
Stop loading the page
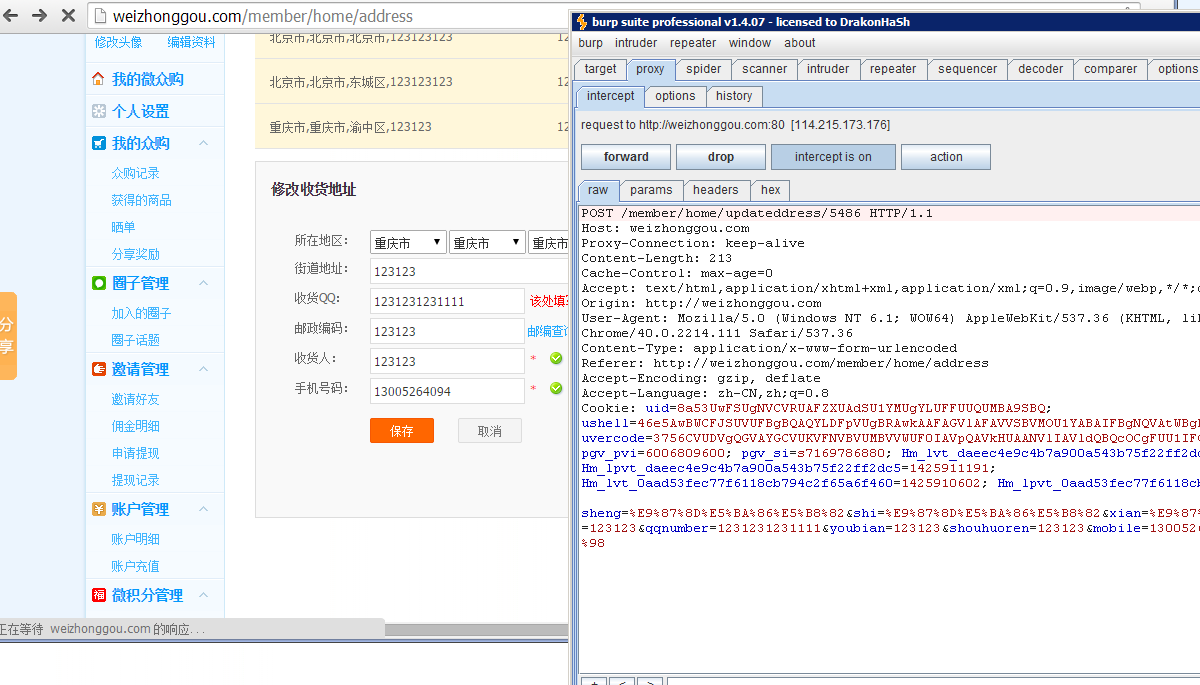pos(69,16)
